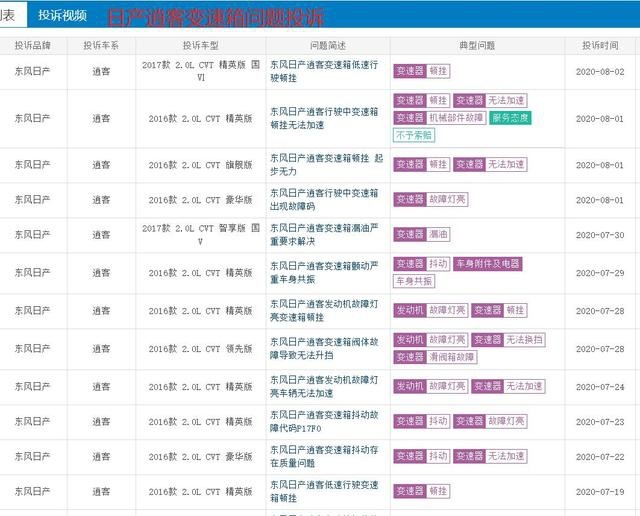Click the 投诉时间 column header
The width and height of the screenshot is (640, 516).
pyautogui.click(x=600, y=45)
